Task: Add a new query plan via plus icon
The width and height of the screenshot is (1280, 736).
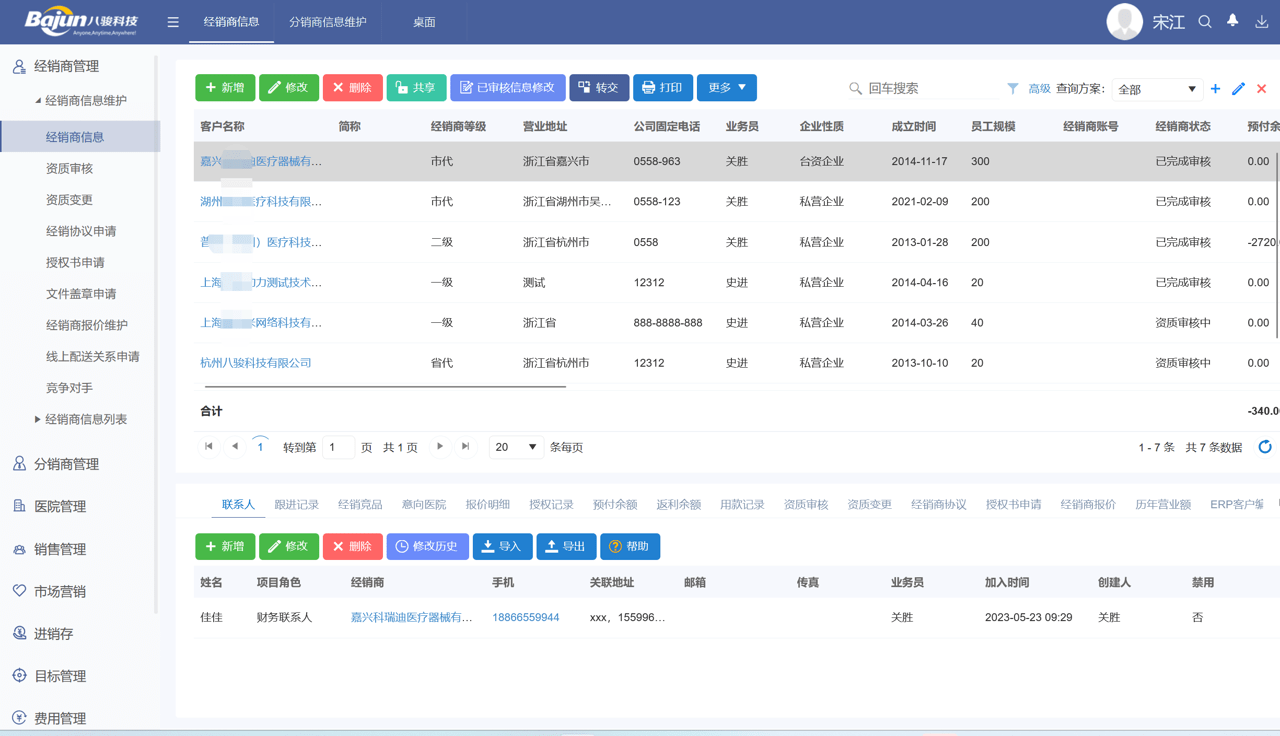Action: (x=1215, y=88)
